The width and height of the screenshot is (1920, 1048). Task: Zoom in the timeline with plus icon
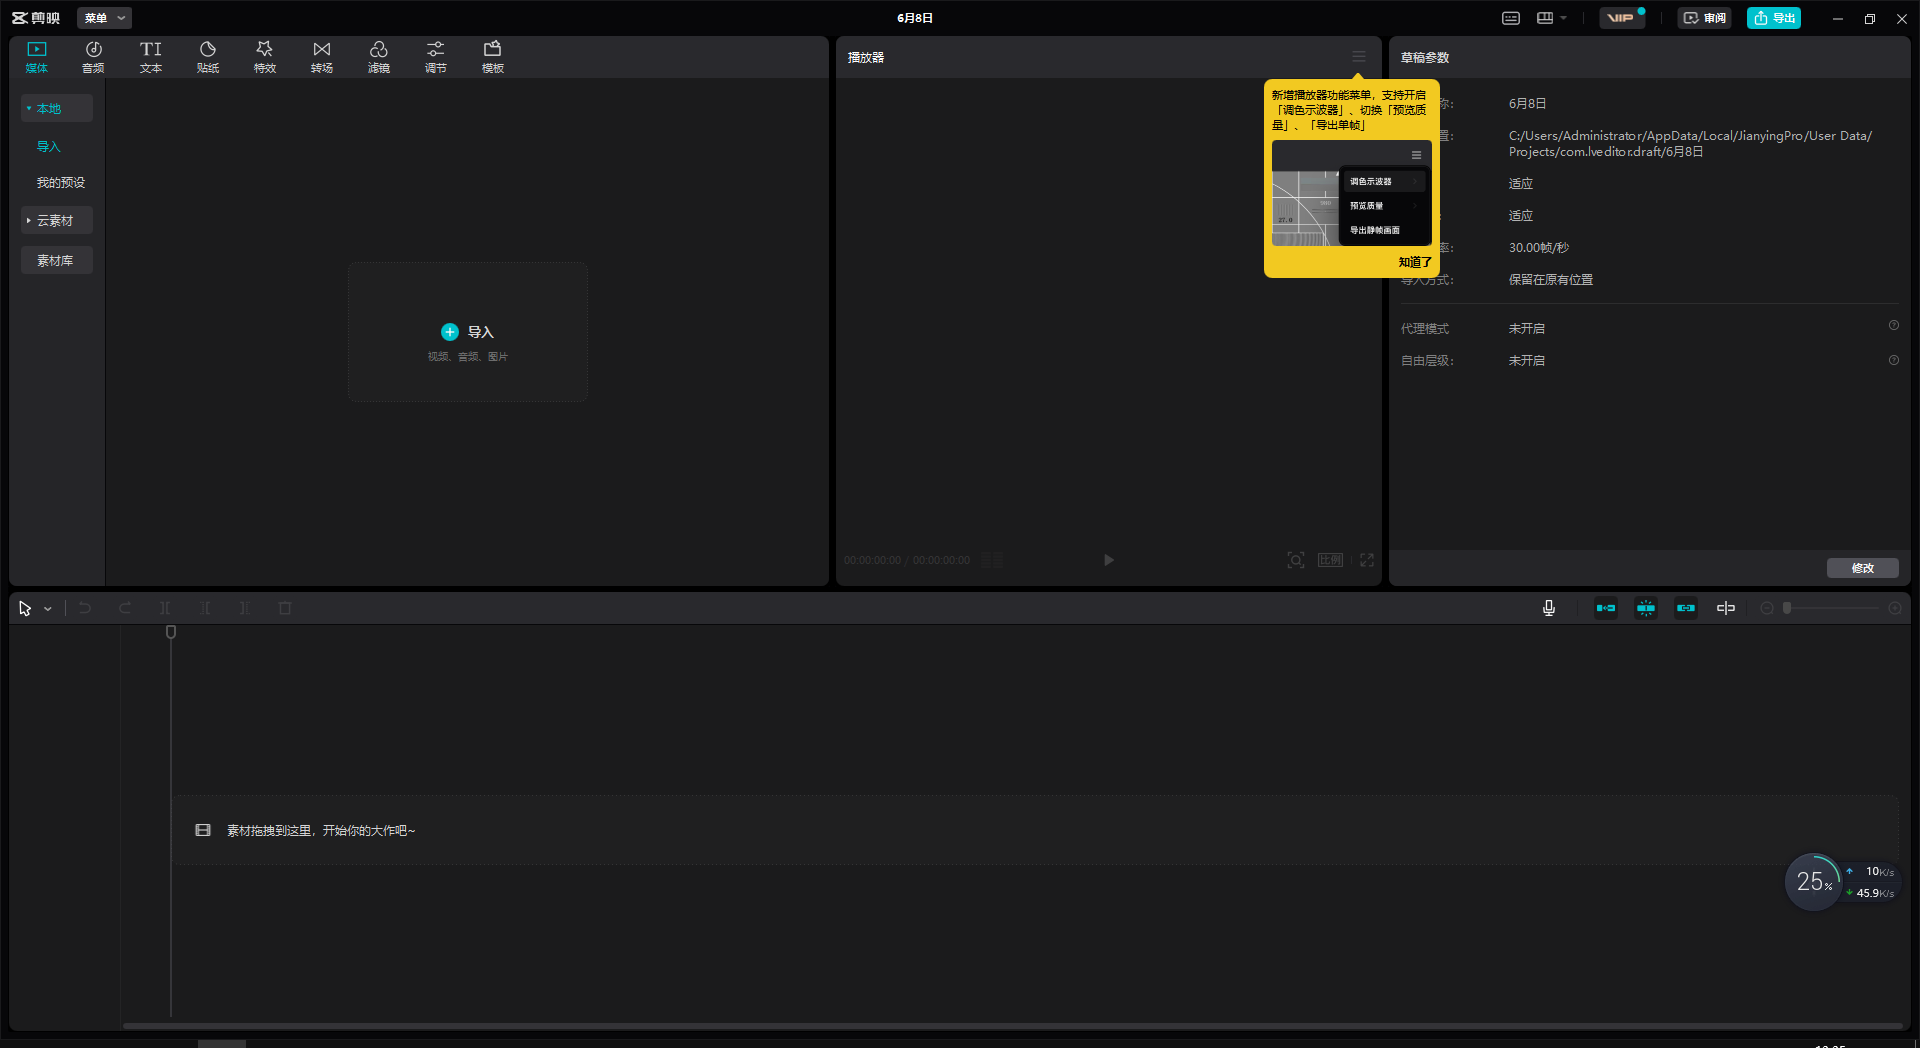pyautogui.click(x=1895, y=608)
